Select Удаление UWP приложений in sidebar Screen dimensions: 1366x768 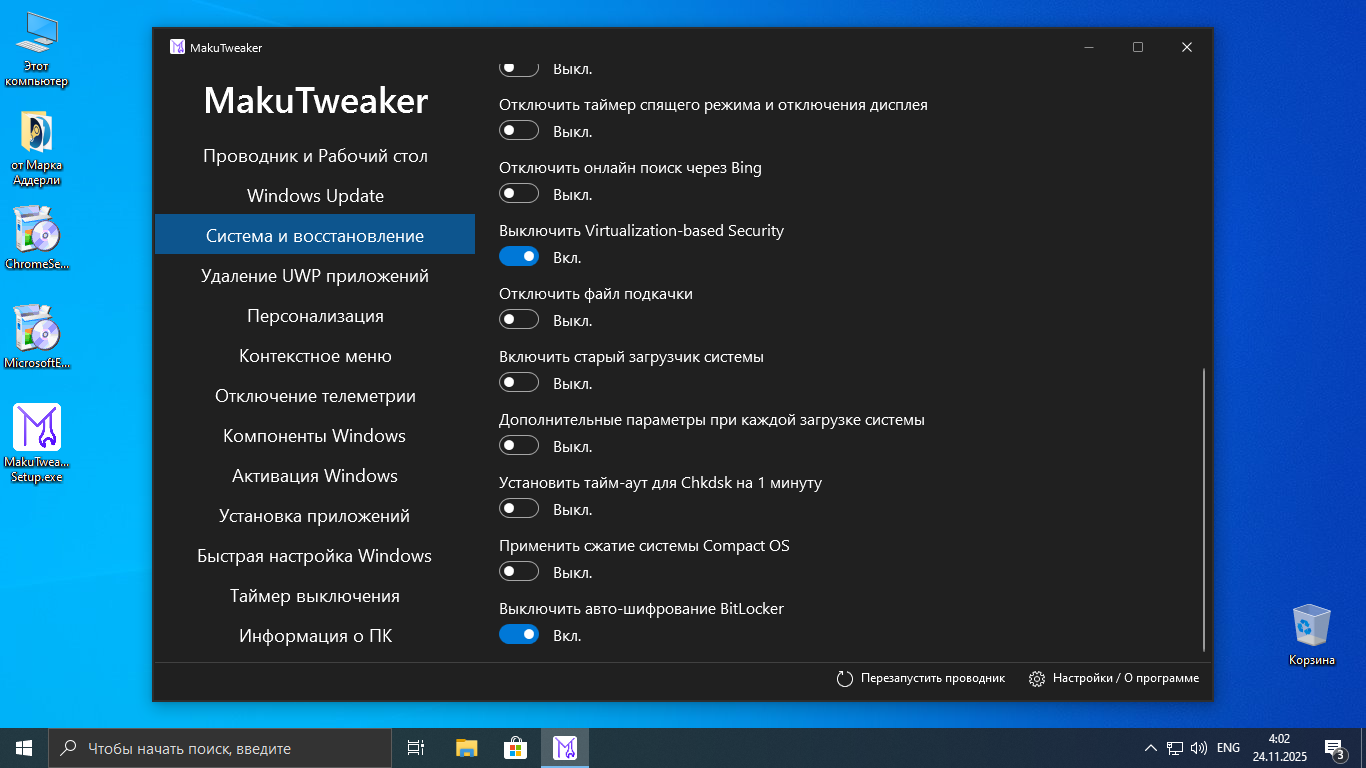pyautogui.click(x=315, y=276)
